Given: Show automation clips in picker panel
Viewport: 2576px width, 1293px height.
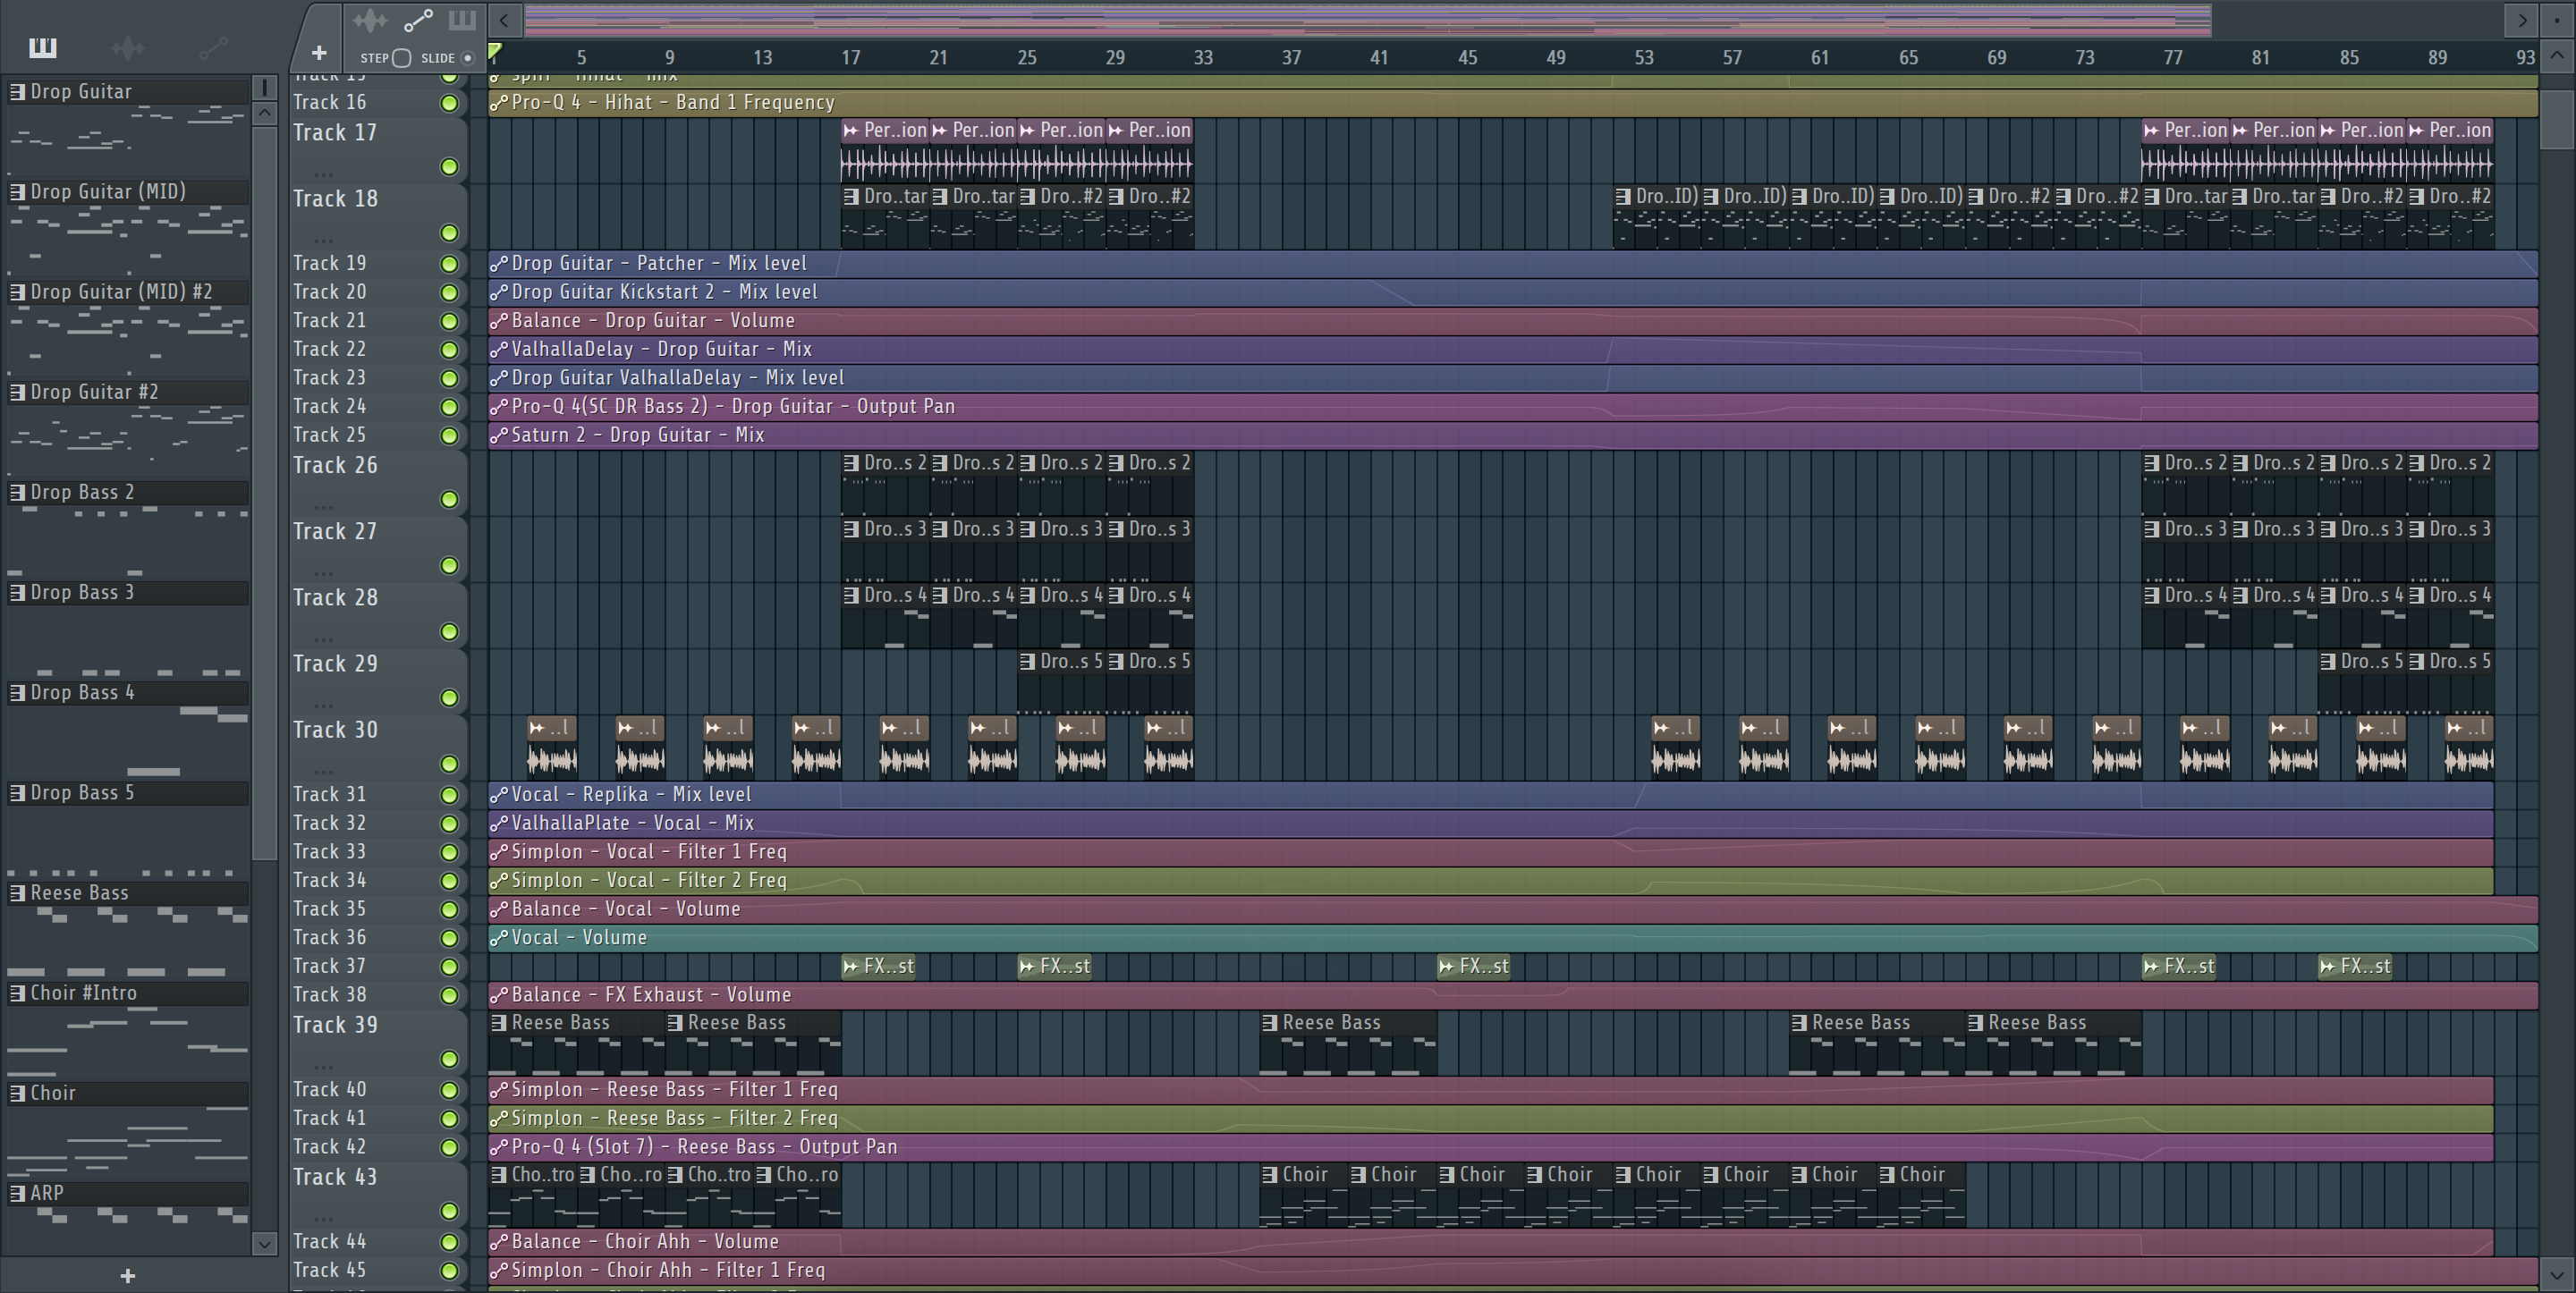Looking at the screenshot, I should pyautogui.click(x=213, y=47).
